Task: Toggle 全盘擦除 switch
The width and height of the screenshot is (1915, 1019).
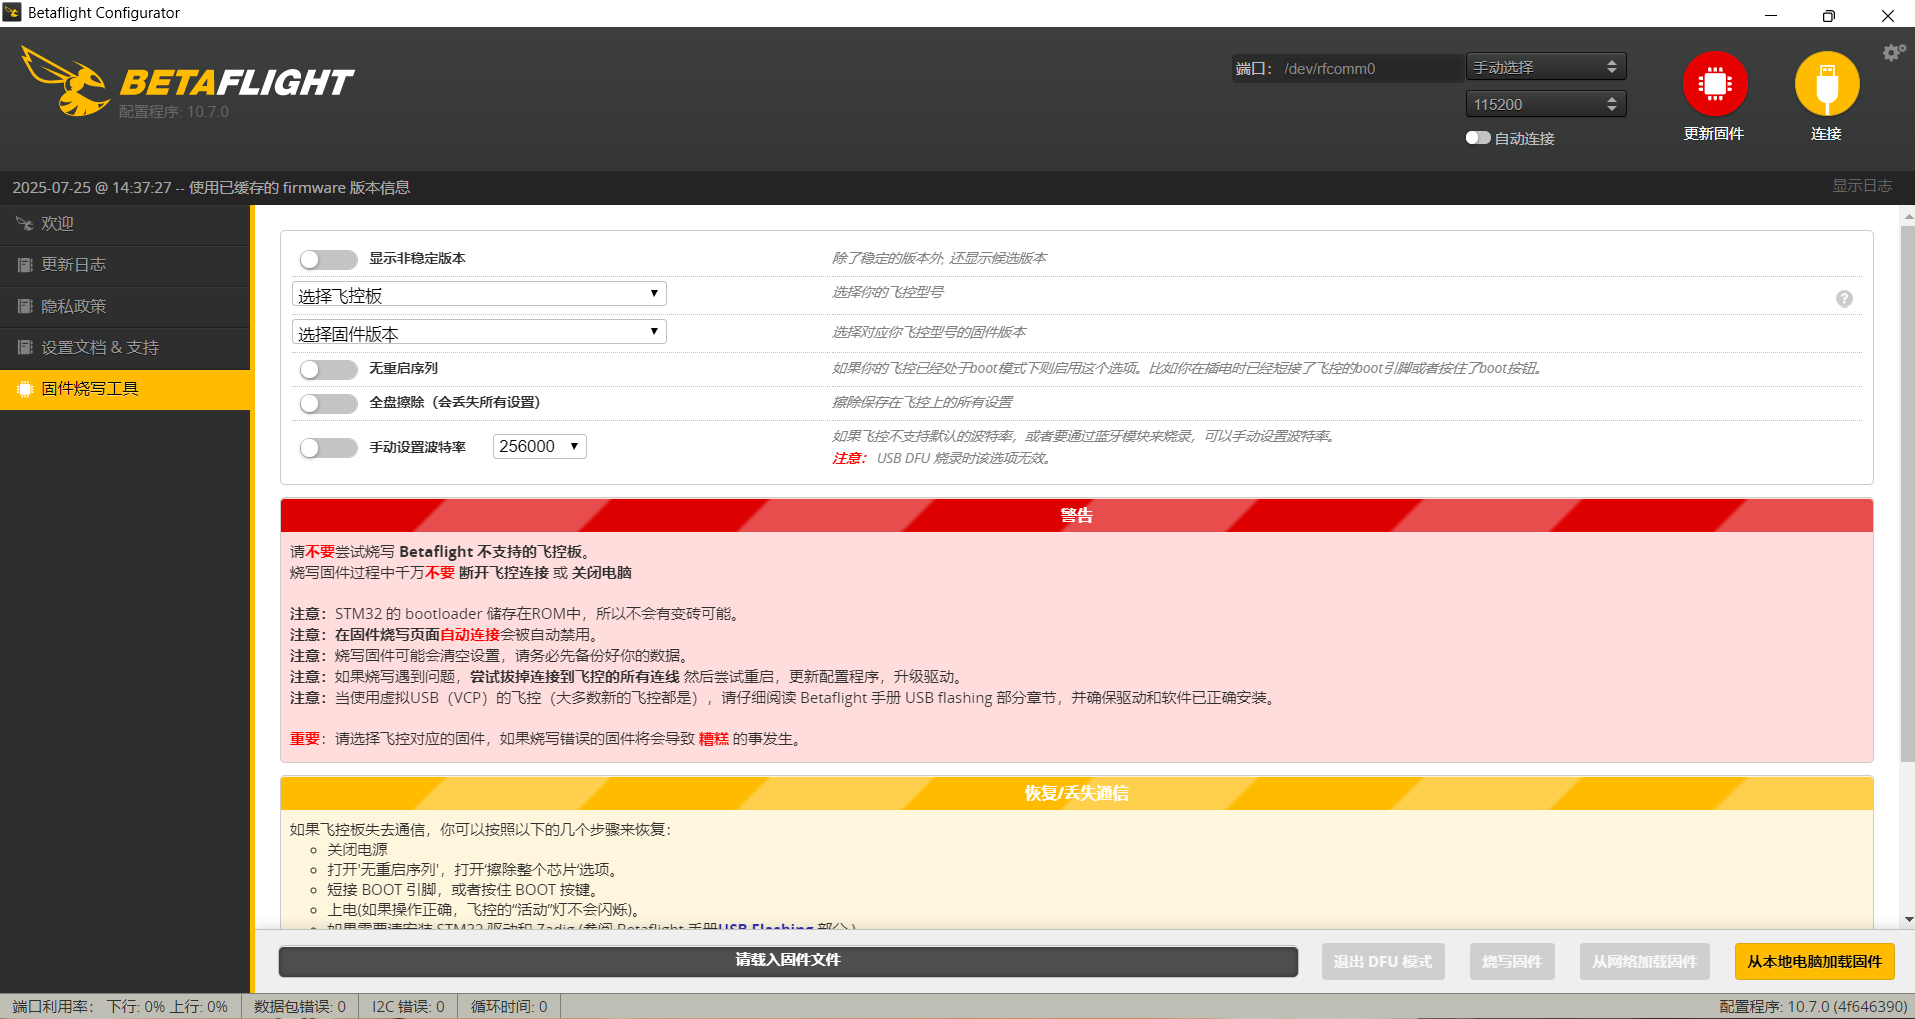Action: tap(328, 403)
